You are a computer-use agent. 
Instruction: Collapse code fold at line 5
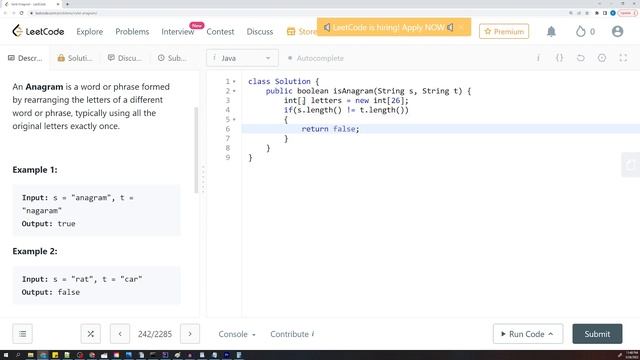coord(234,120)
